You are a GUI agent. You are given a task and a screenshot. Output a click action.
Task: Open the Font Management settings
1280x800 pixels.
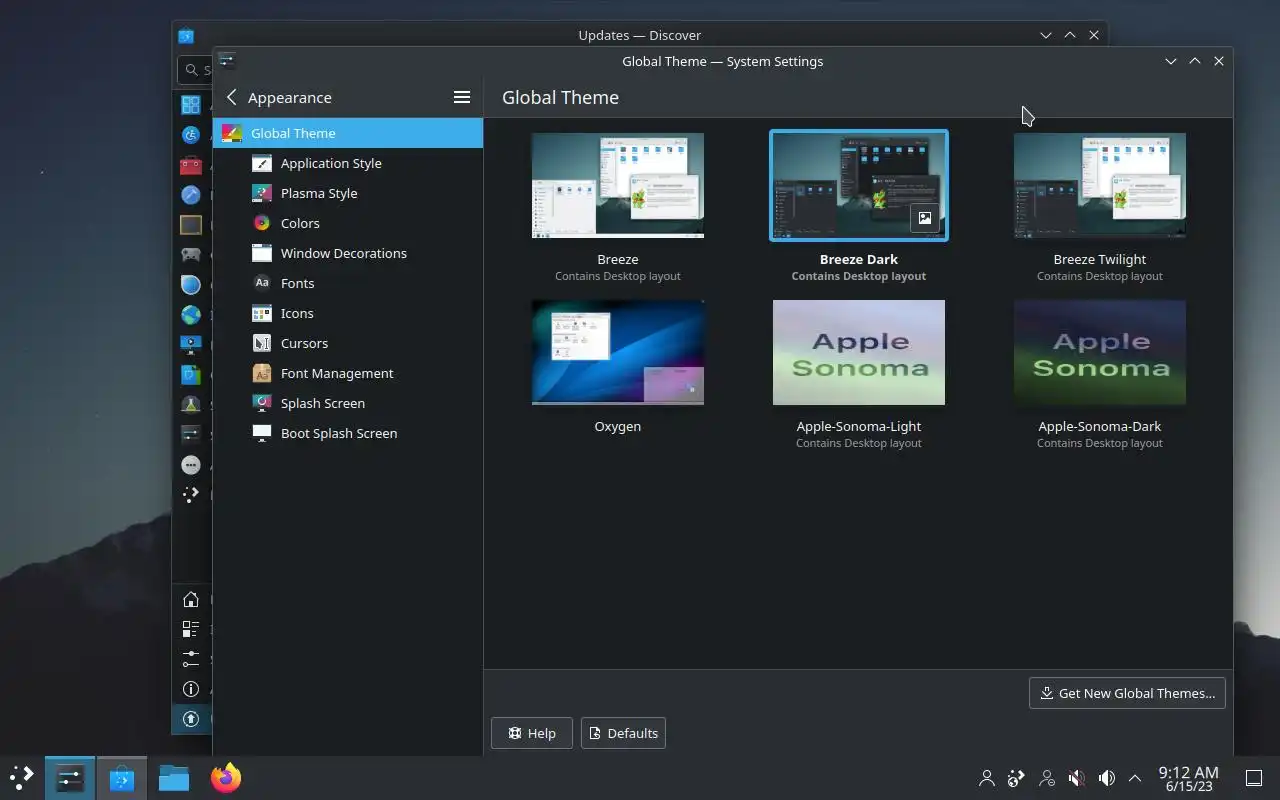[x=347, y=373]
